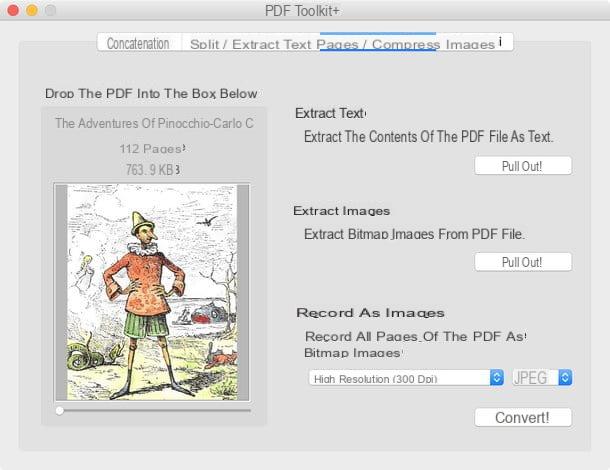
Task: Click the Convert! button
Action: (x=523, y=417)
